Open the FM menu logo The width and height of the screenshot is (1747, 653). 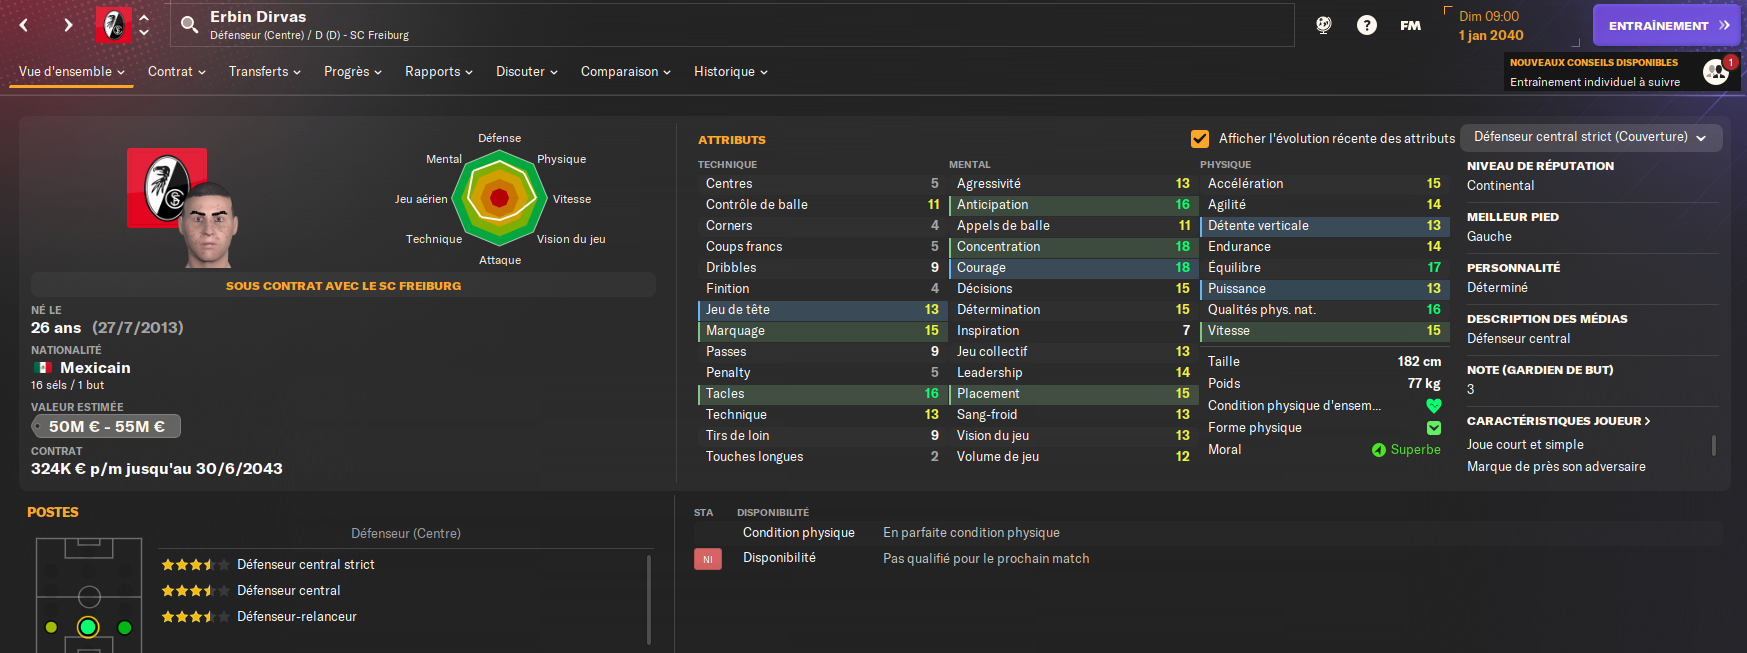click(1410, 25)
